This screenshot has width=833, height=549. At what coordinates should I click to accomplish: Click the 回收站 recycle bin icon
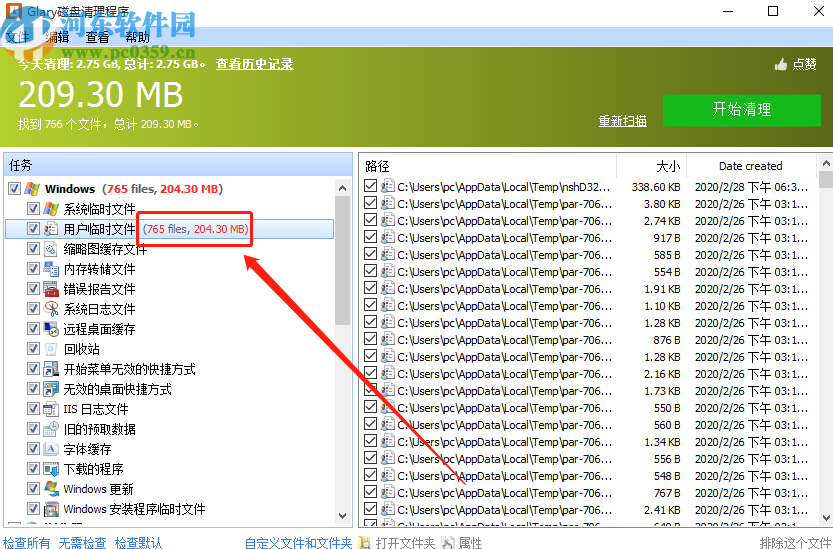(x=51, y=349)
